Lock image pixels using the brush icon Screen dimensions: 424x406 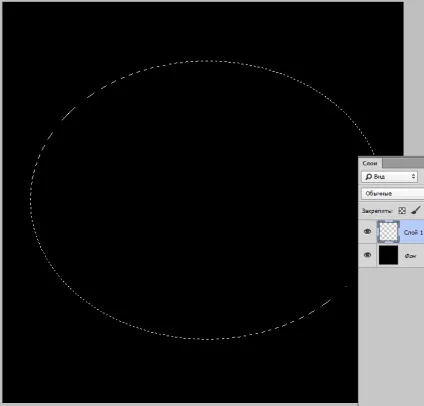point(415,210)
